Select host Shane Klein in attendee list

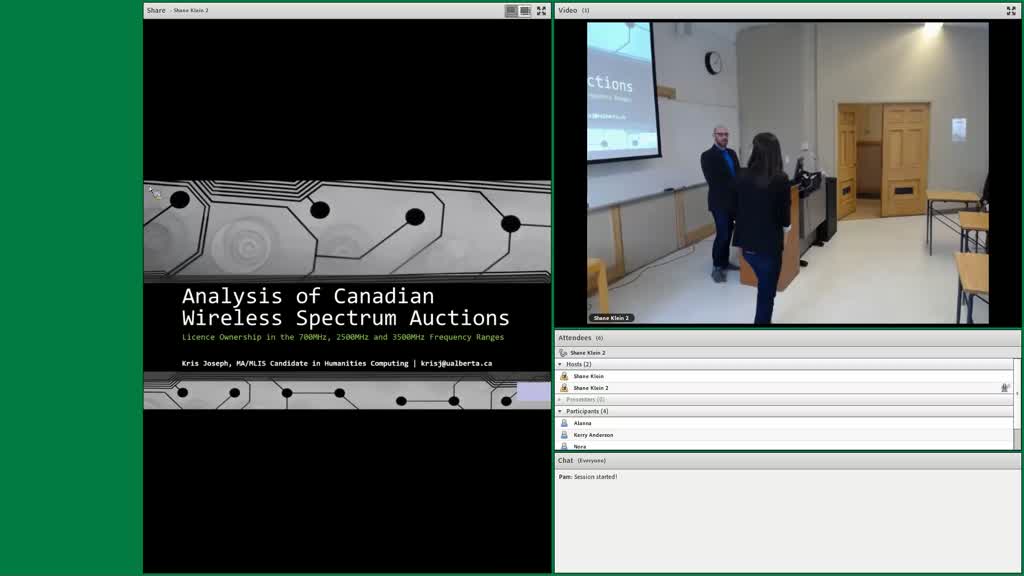click(x=784, y=376)
